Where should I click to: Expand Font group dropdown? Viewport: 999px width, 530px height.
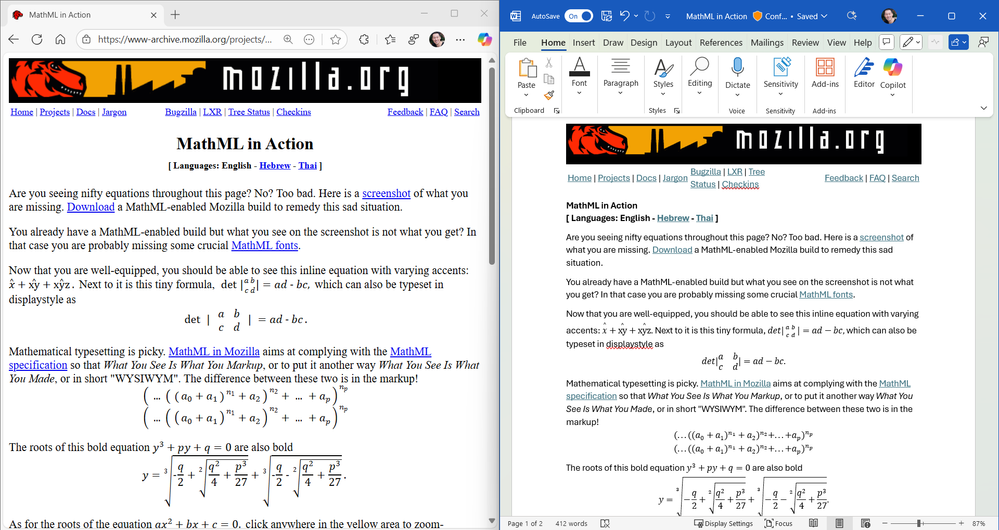(x=579, y=93)
